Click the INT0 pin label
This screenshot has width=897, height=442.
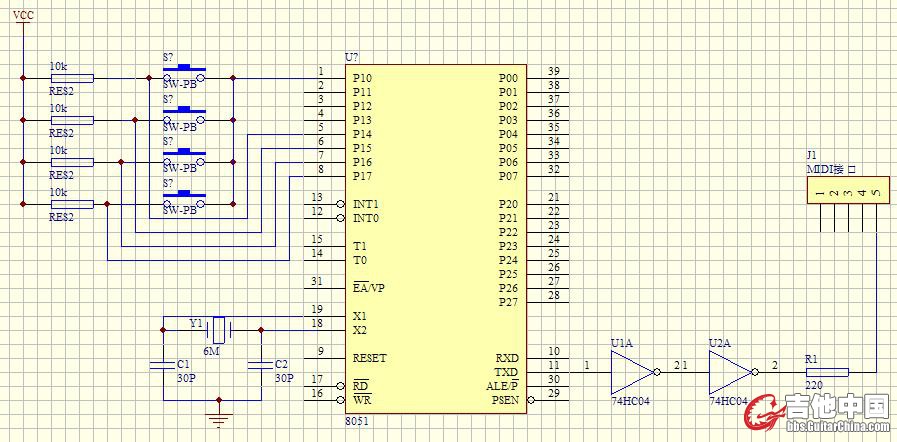pyautogui.click(x=366, y=218)
